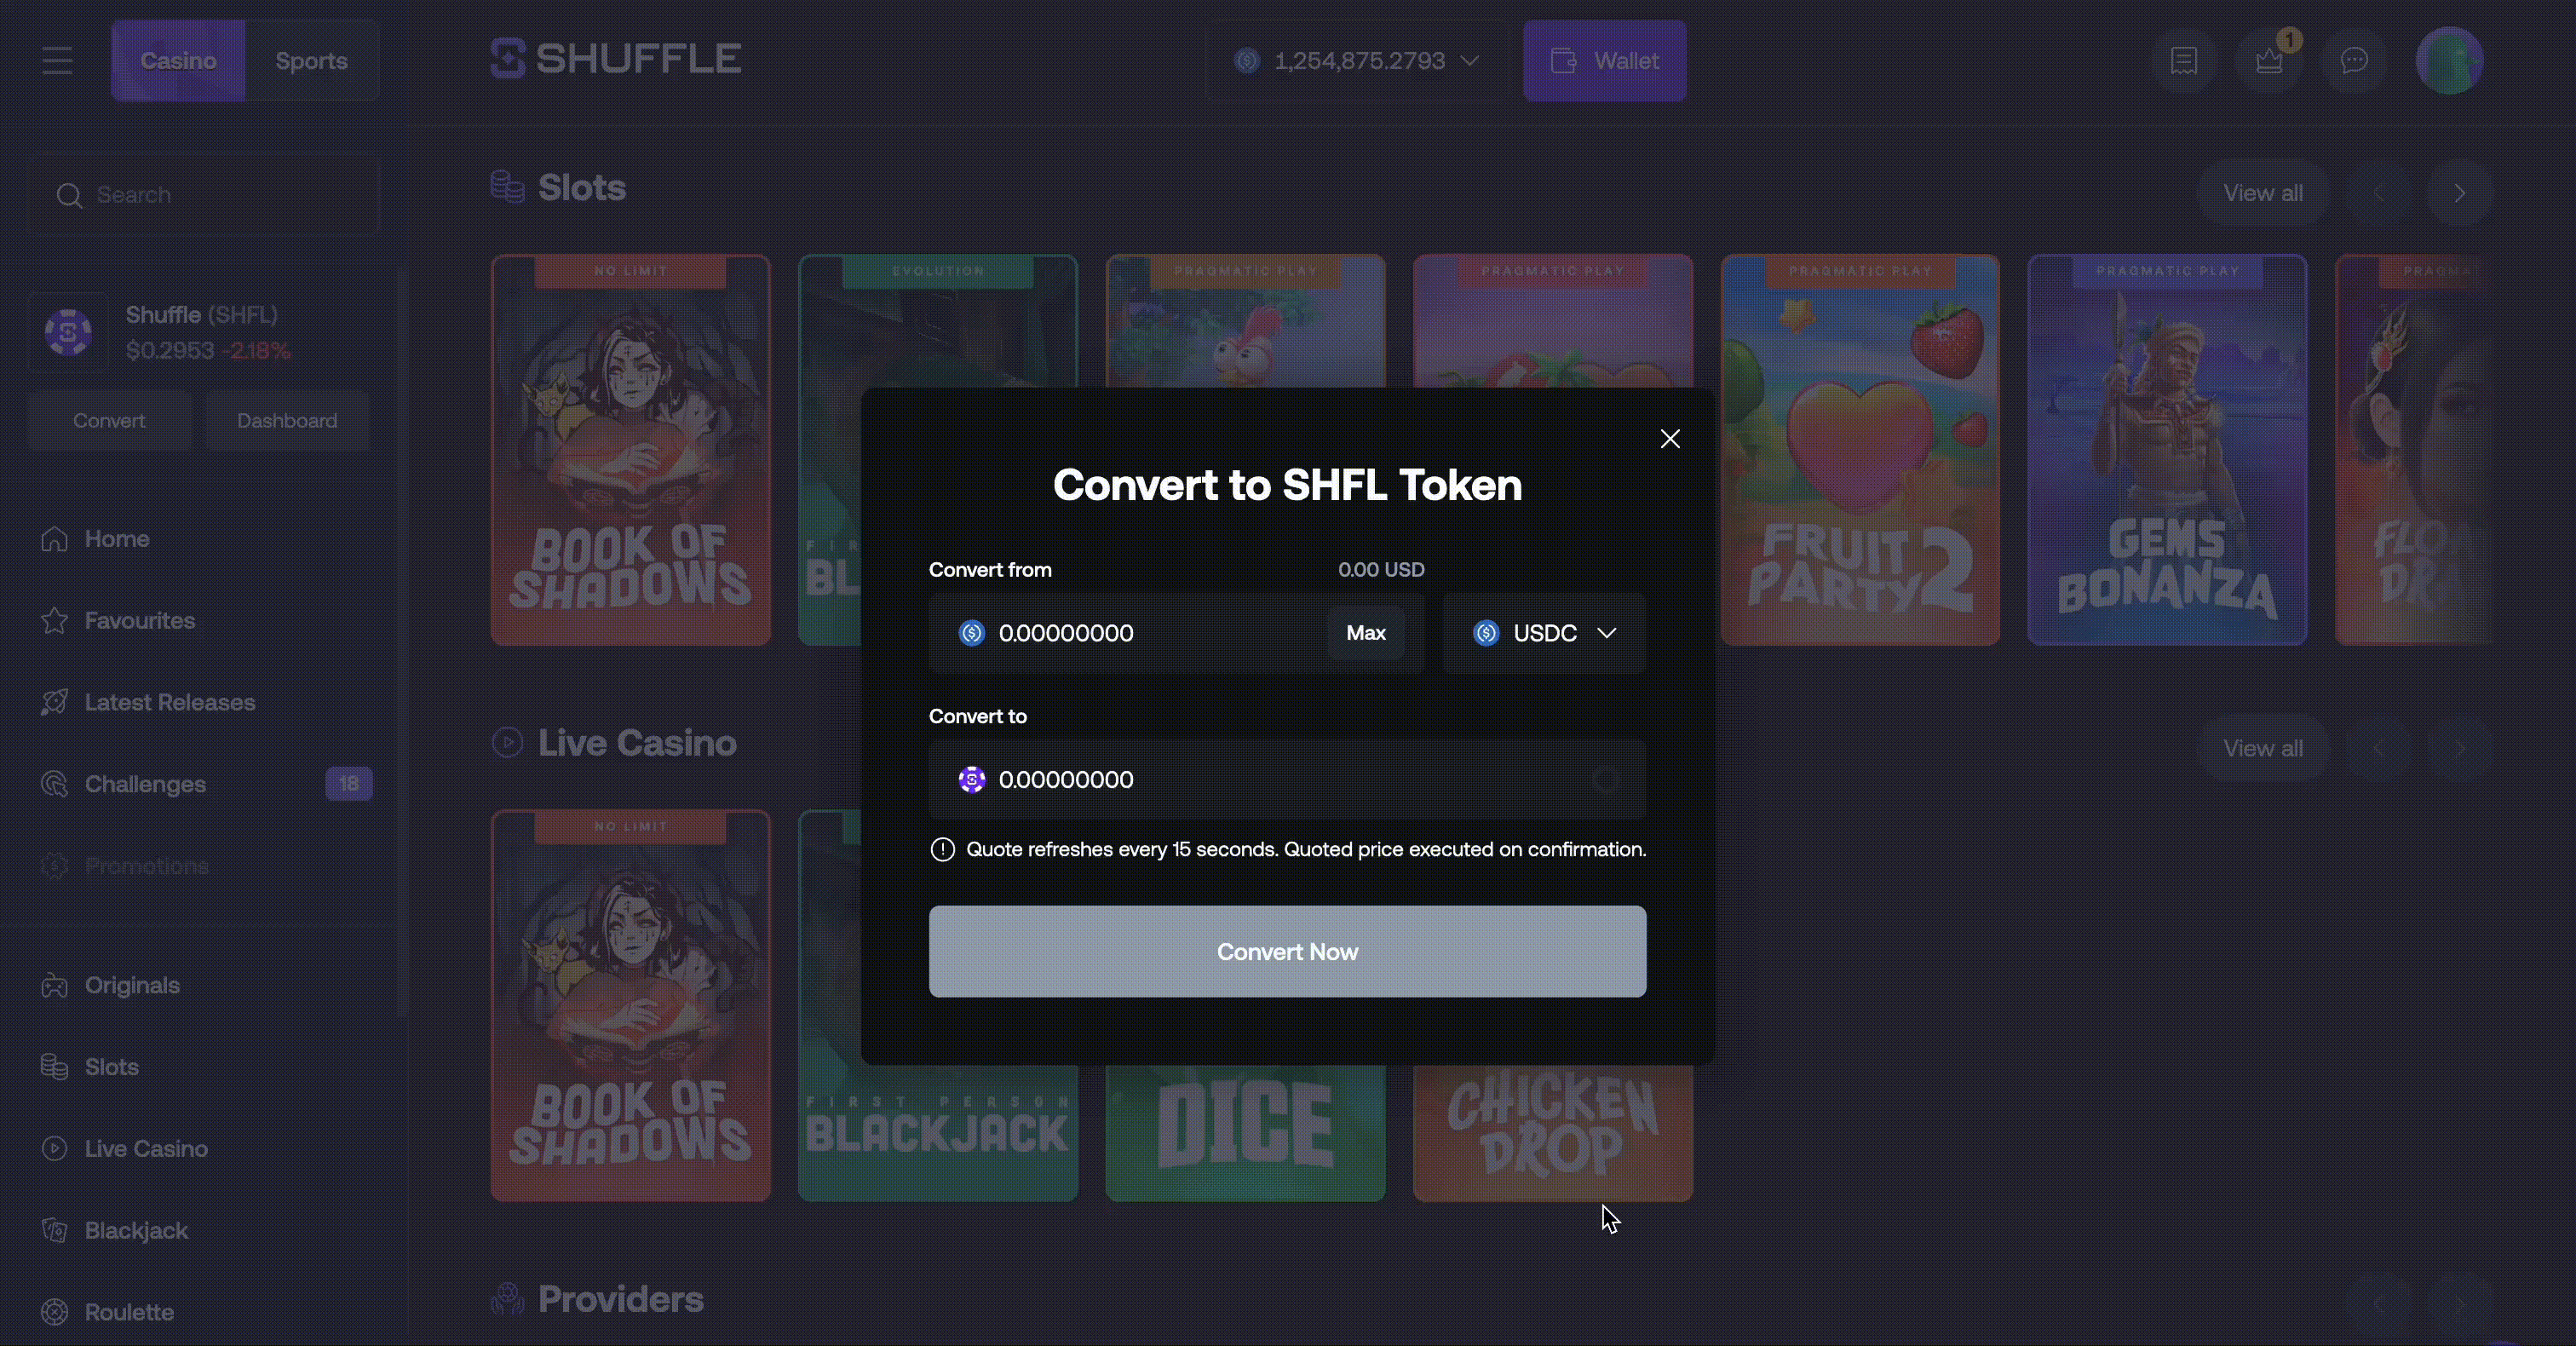Click the Shuffle logo in header
Screen dimensions: 2576x1346
[616, 59]
